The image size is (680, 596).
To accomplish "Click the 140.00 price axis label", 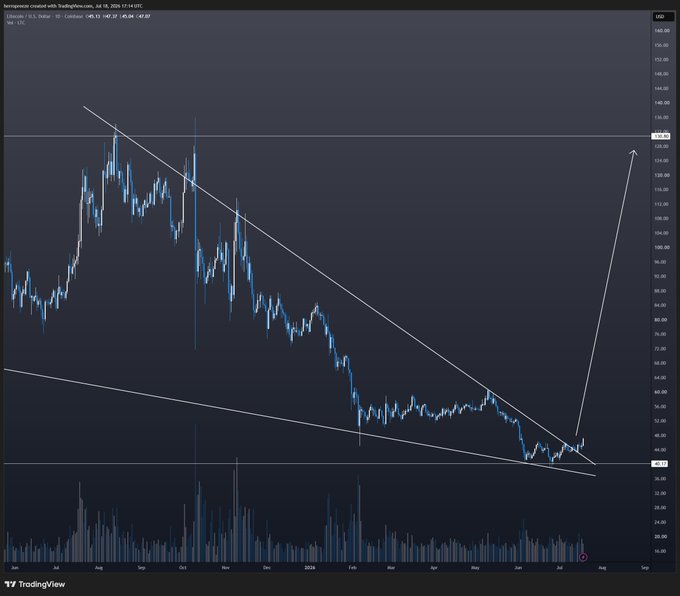I will 661,103.
